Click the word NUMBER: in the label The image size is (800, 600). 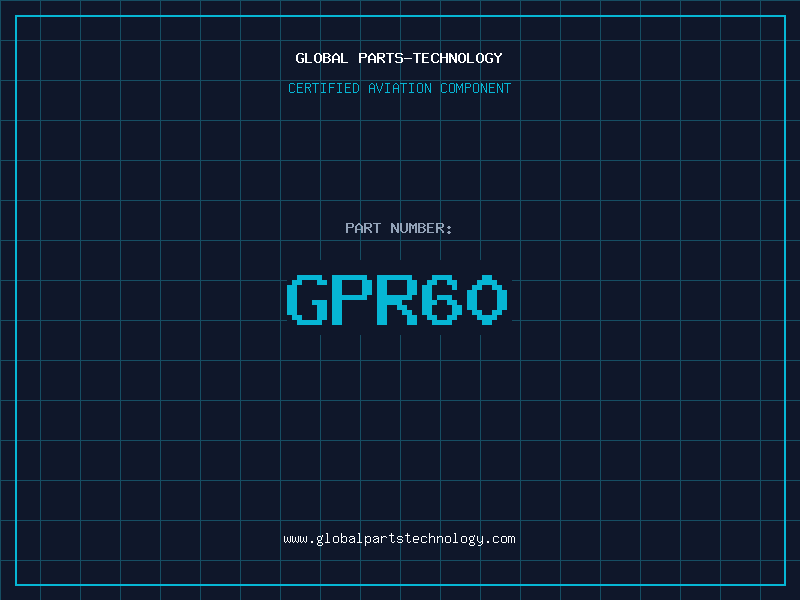(x=421, y=228)
